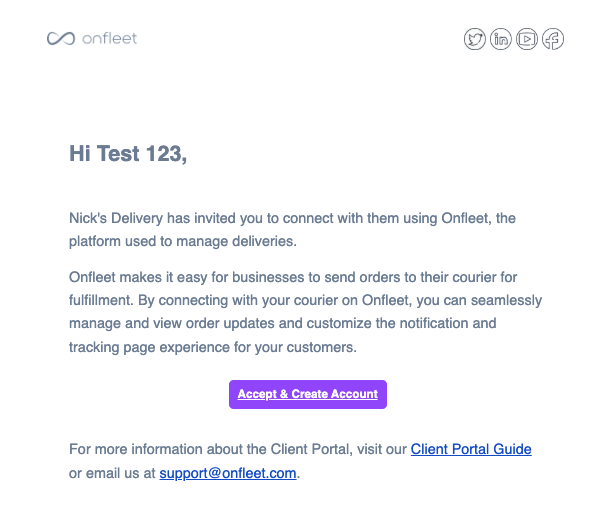
Task: Click the Onfleet infinity loop logo symbol
Action: pos(61,38)
